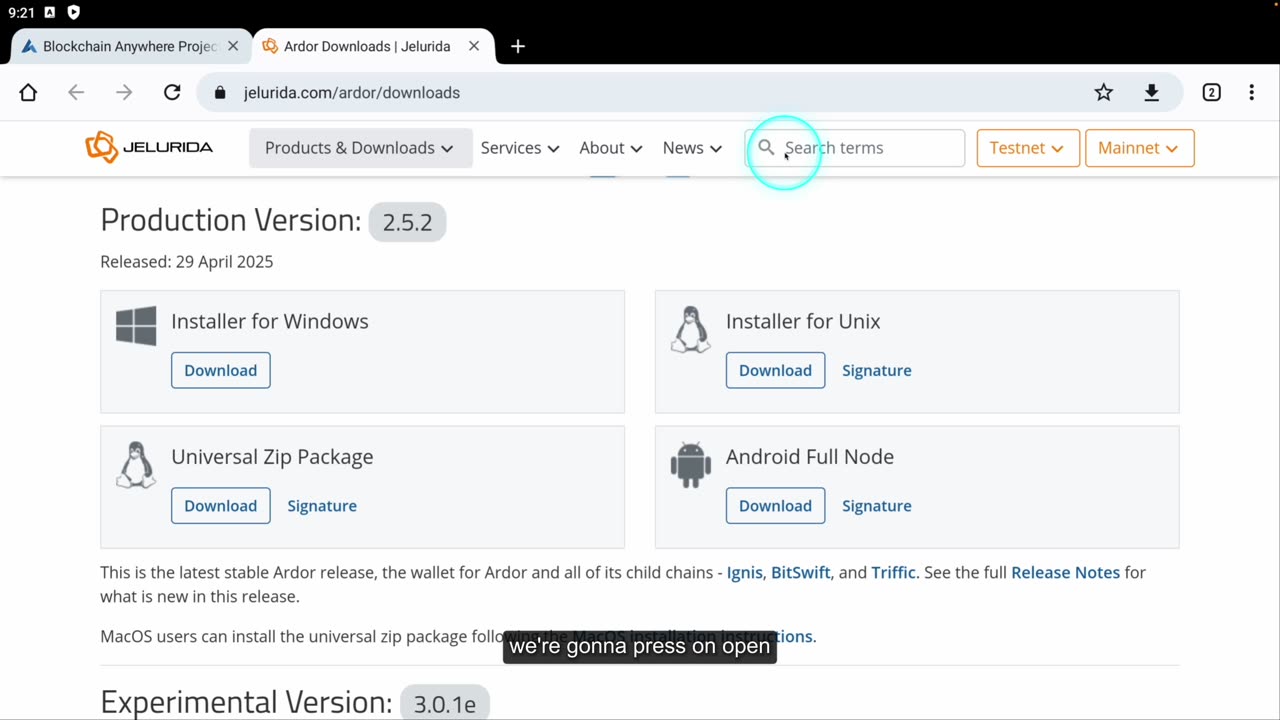Download the Universal Zip Package
1280x720 pixels.
point(221,505)
